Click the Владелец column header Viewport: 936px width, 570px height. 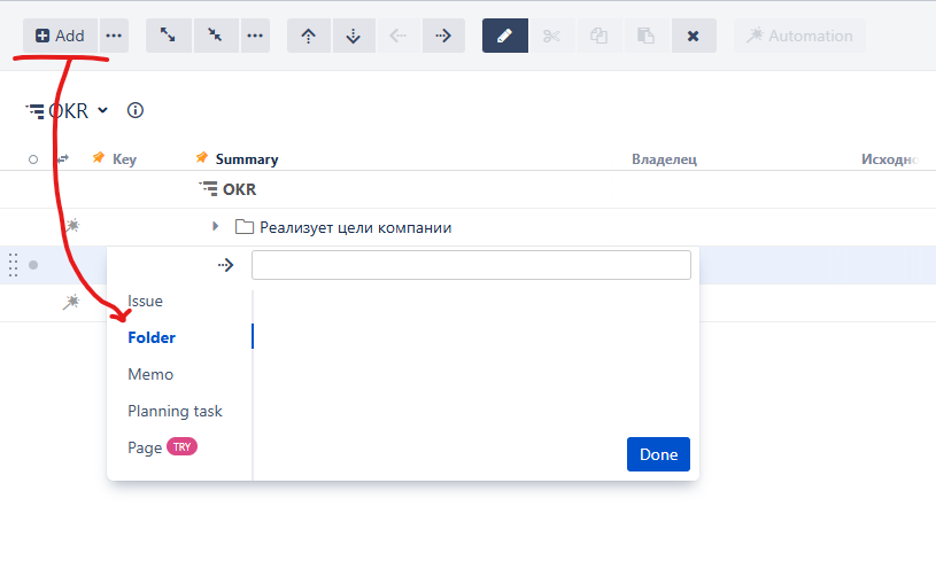coord(664,159)
